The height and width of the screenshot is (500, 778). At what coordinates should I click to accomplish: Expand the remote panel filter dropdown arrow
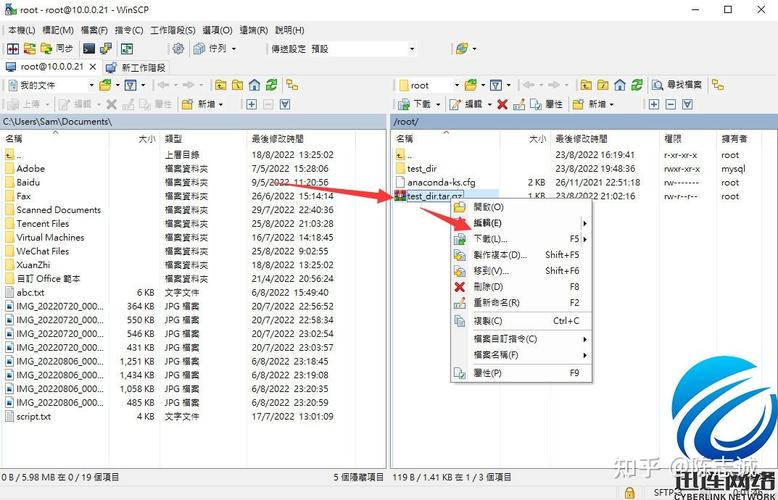tap(509, 85)
